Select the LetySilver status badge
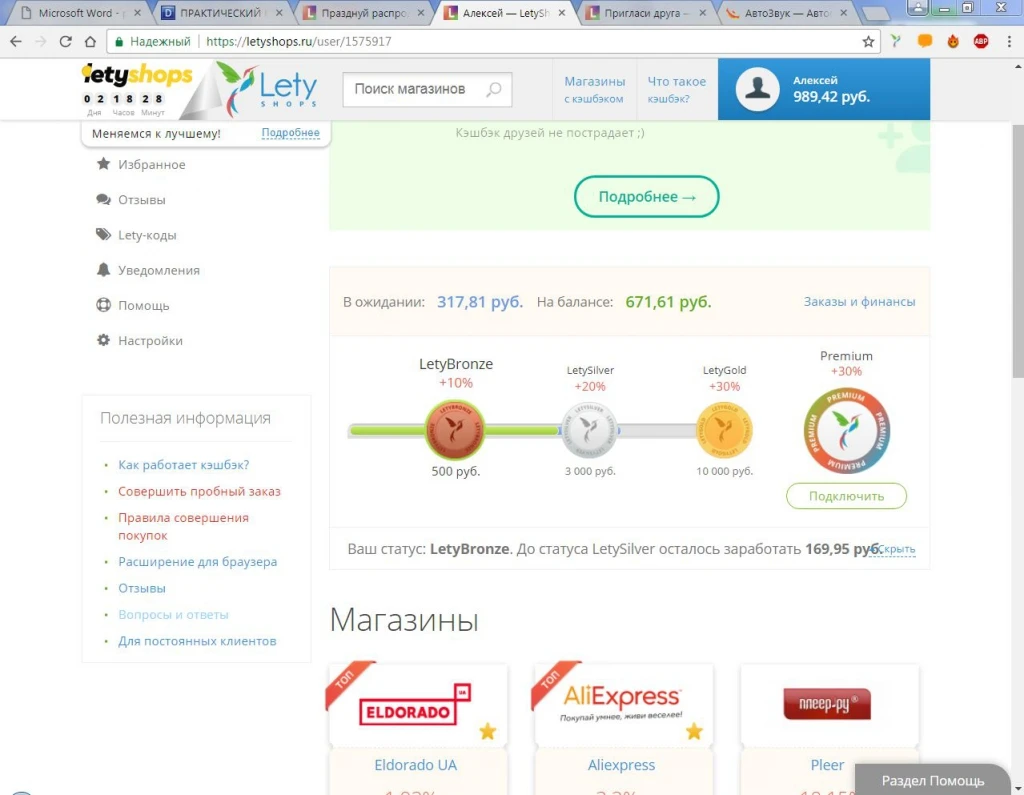1024x795 pixels. (590, 430)
